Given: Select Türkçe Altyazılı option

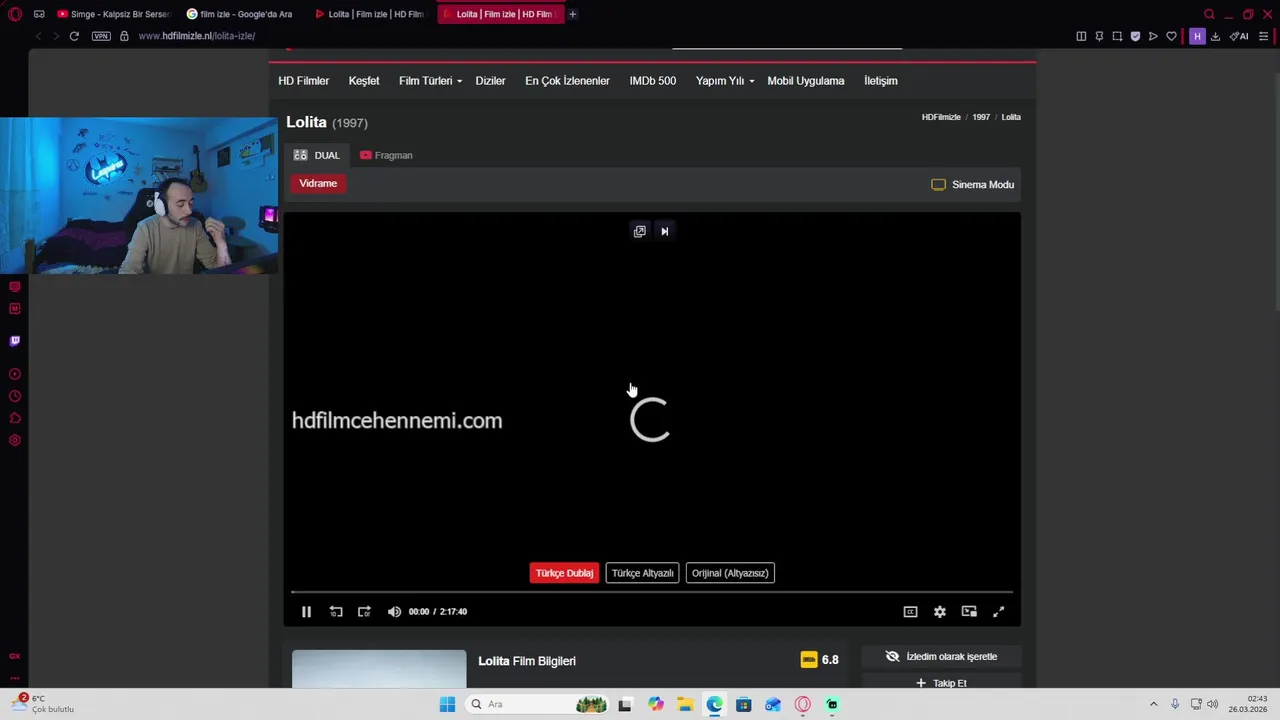Looking at the screenshot, I should 642,573.
